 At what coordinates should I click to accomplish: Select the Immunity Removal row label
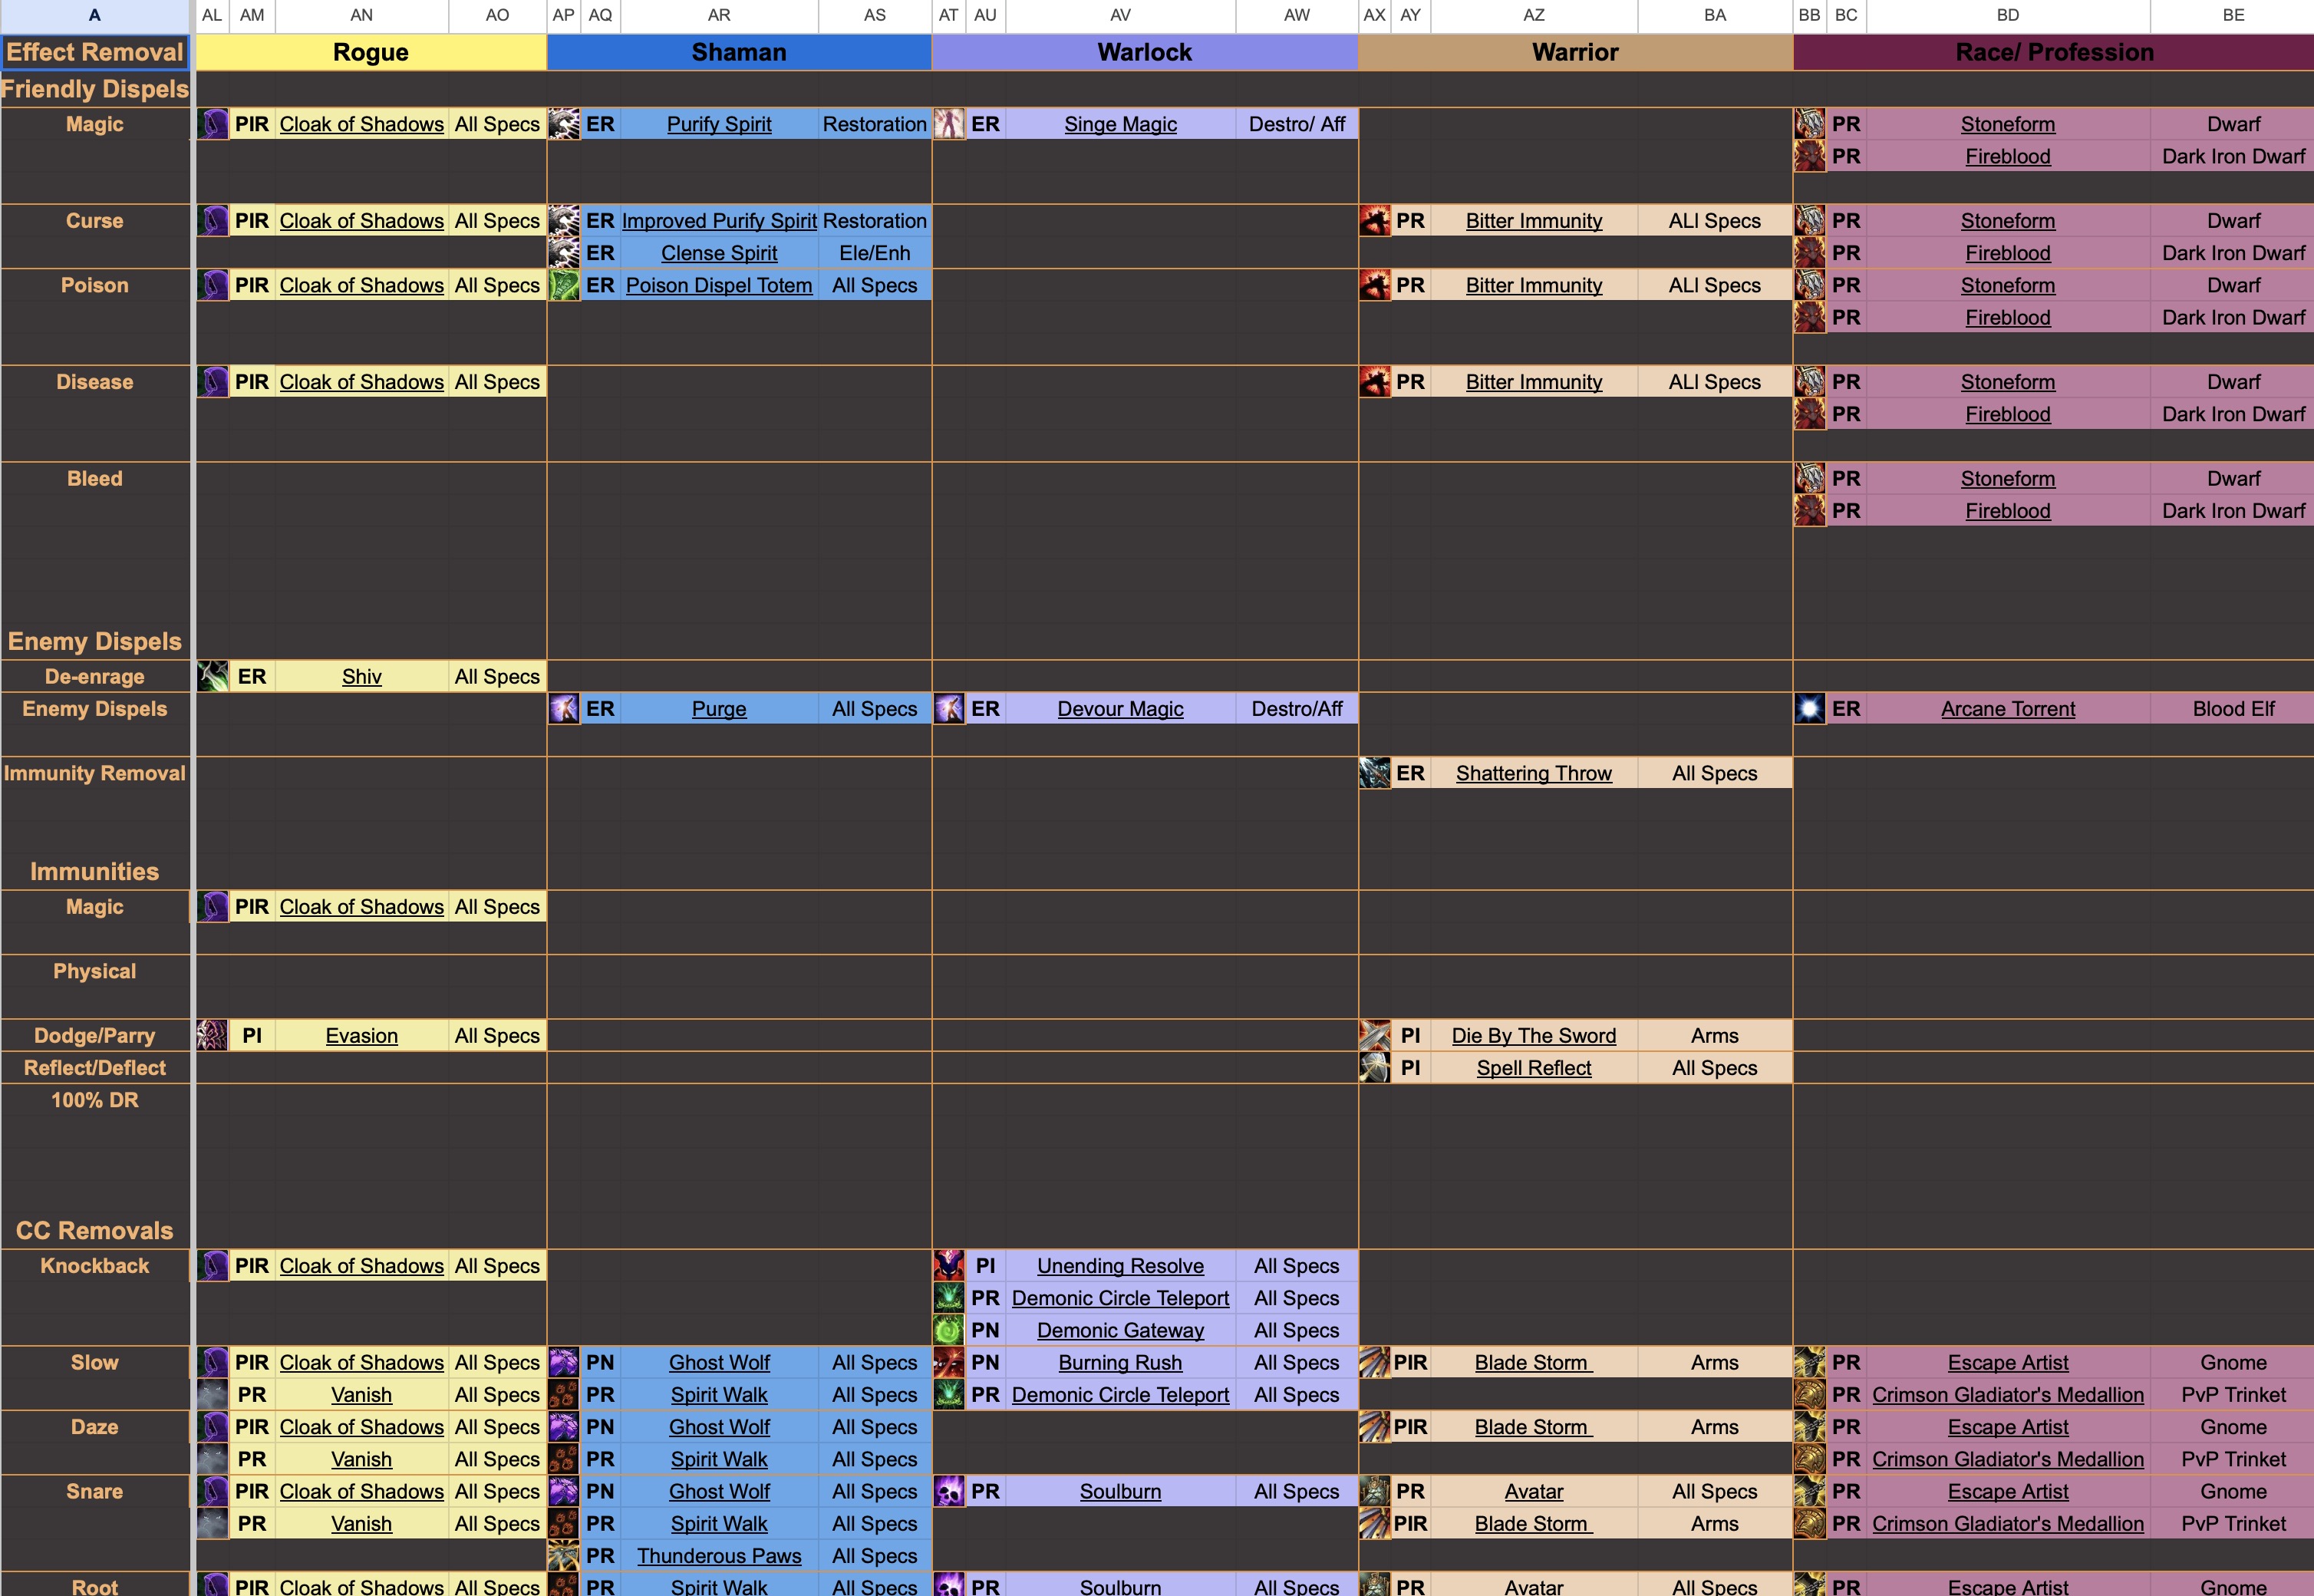(x=94, y=773)
